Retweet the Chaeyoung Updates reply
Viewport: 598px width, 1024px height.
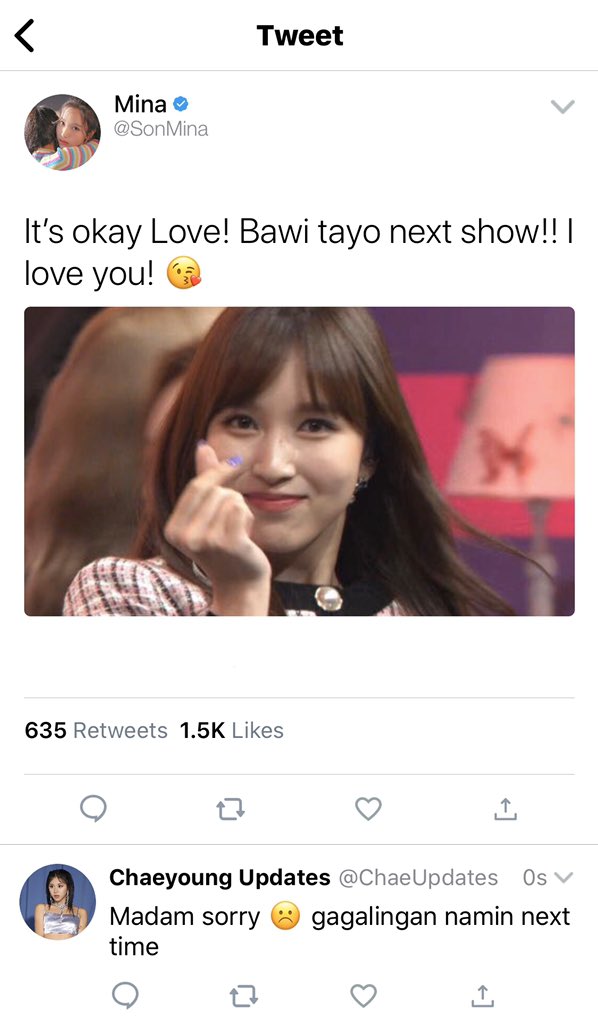click(x=244, y=997)
